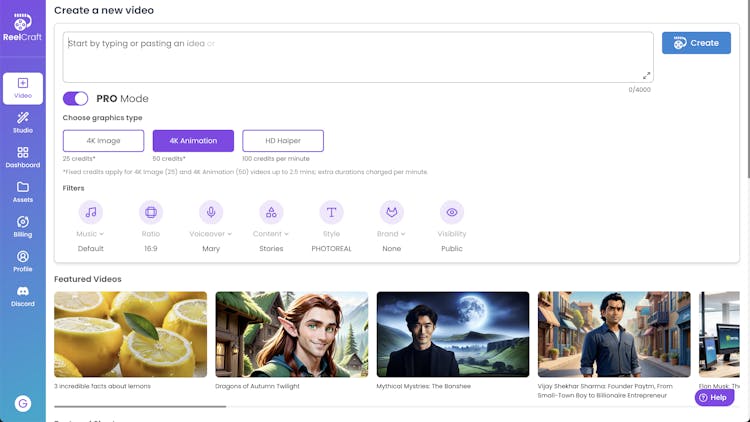Screen dimensions: 750x422
Task: Toggle the Visibility eye icon
Action: click(452, 212)
